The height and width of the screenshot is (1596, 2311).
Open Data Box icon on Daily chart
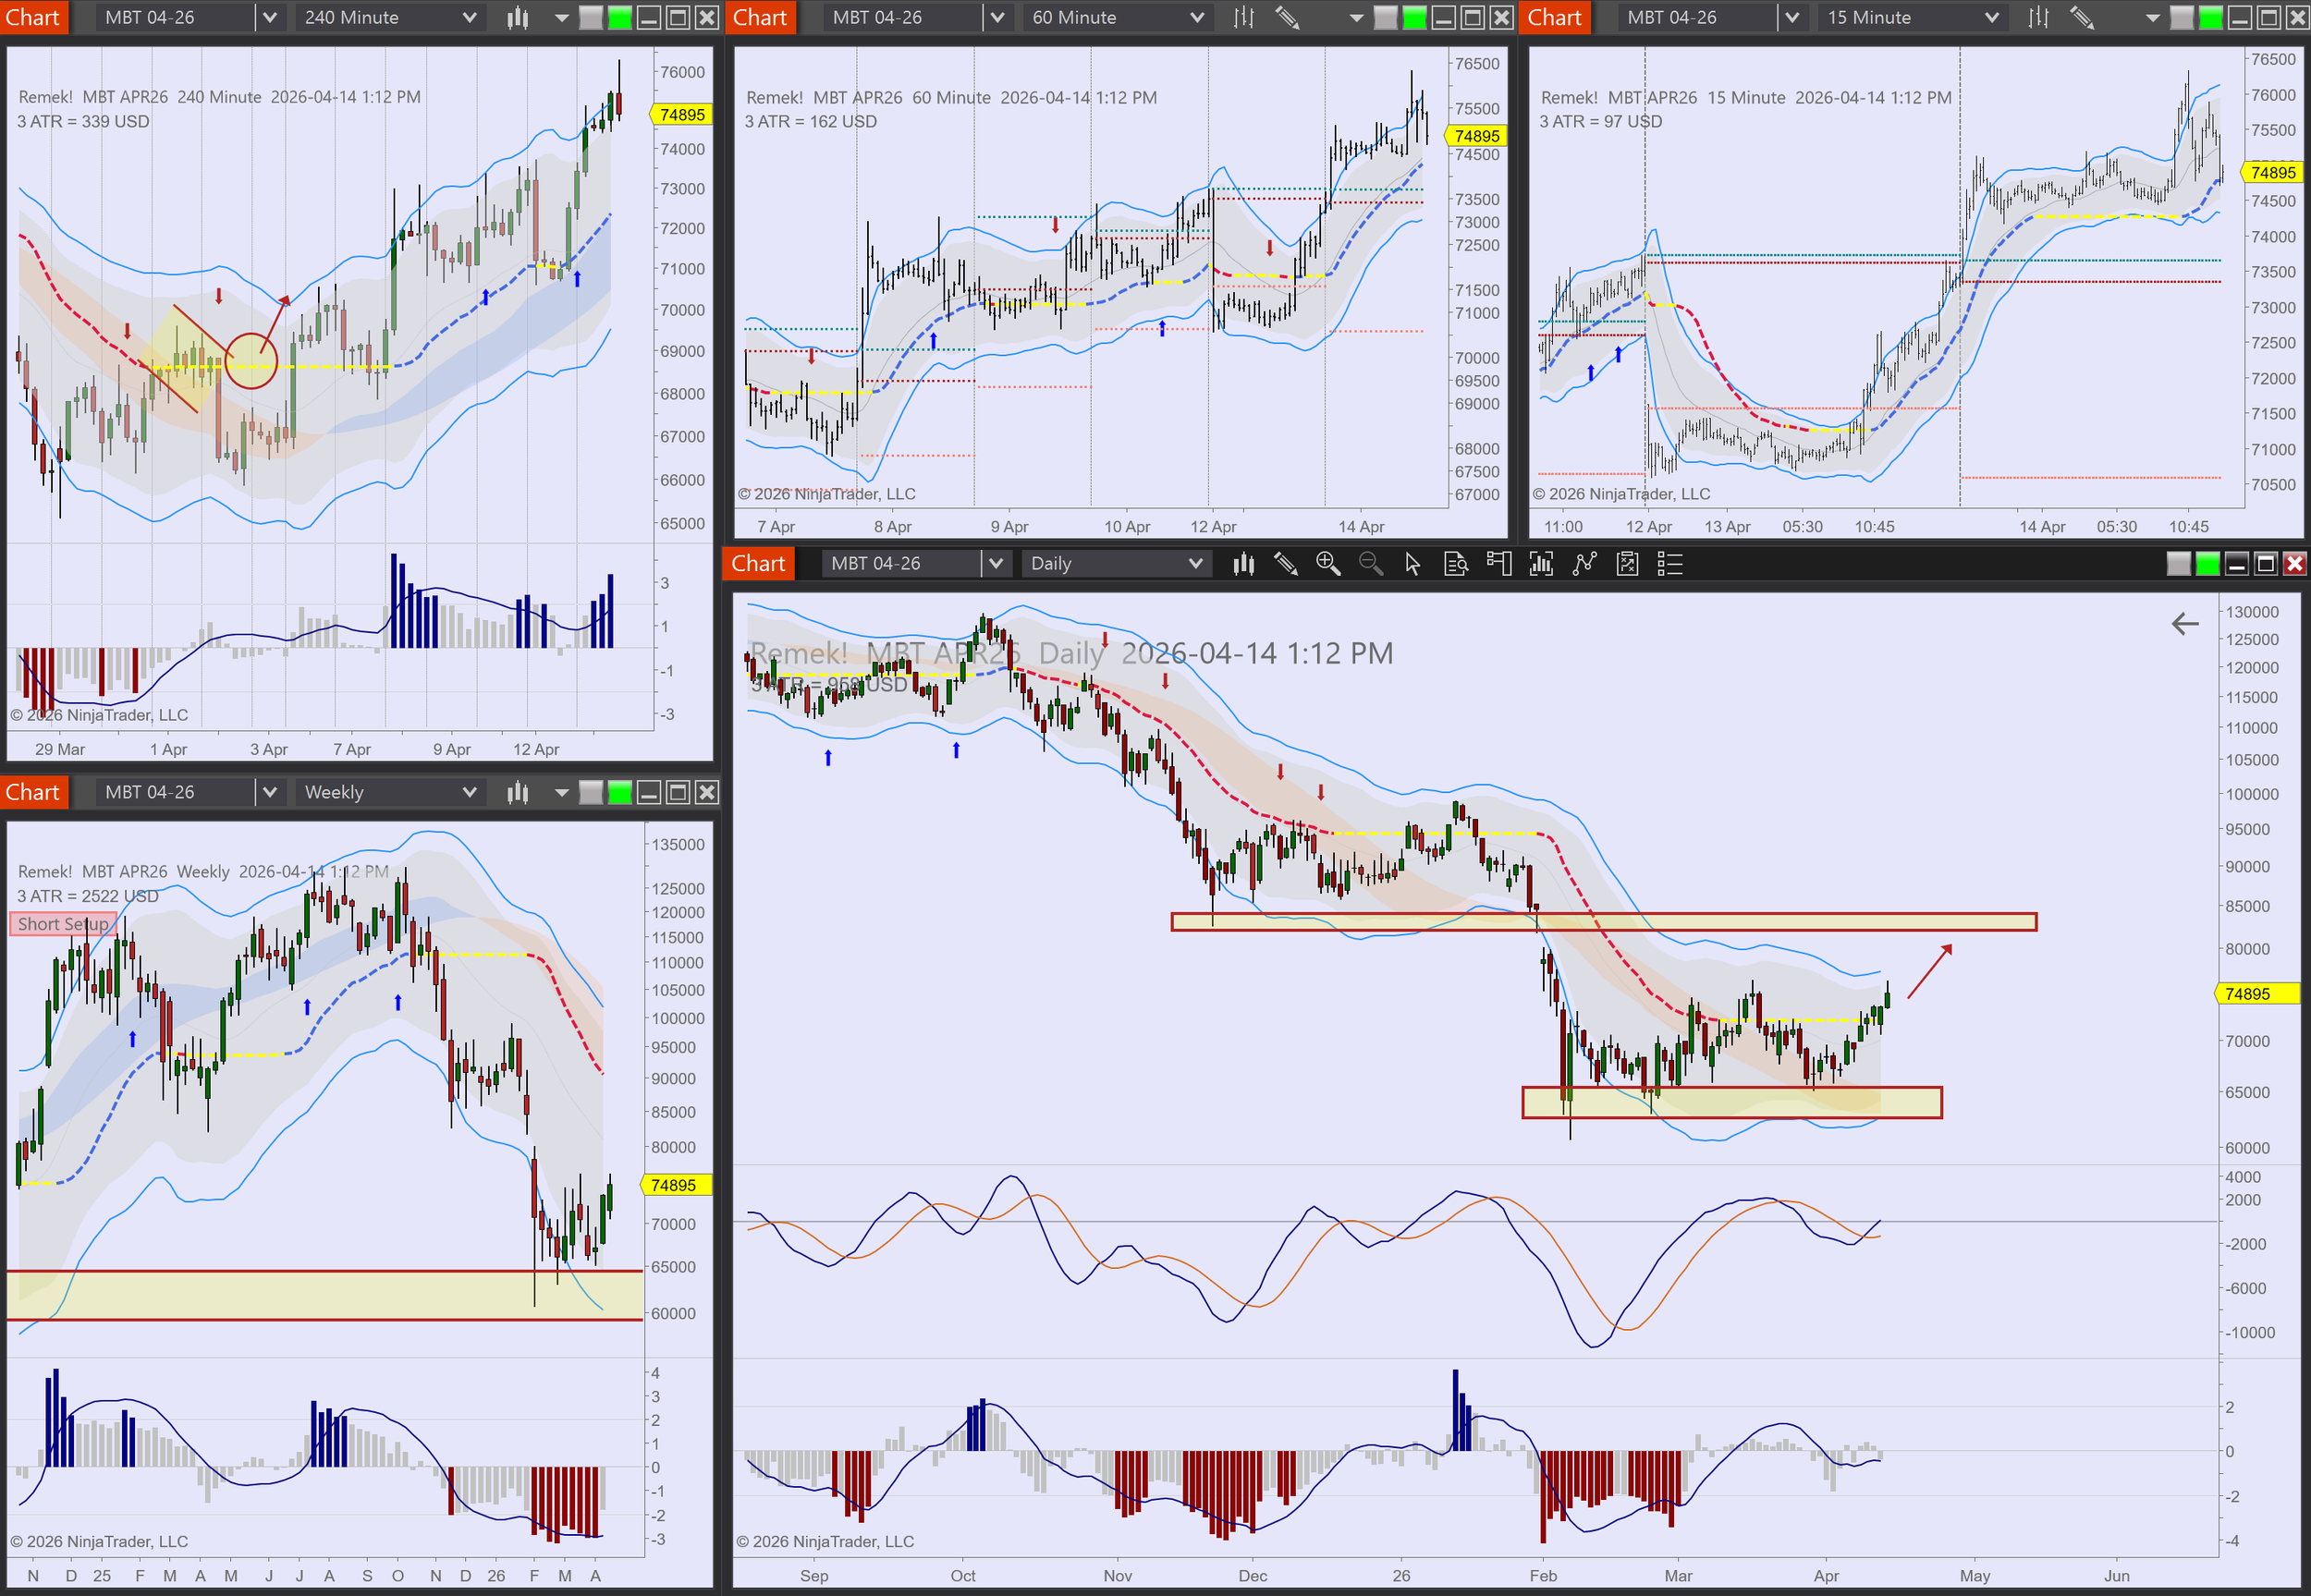1455,564
